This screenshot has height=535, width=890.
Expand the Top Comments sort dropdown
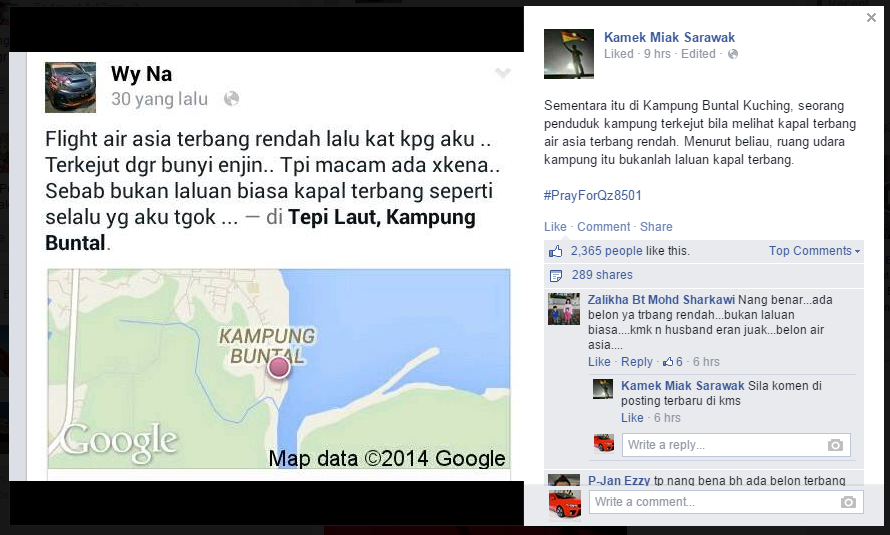pos(814,251)
